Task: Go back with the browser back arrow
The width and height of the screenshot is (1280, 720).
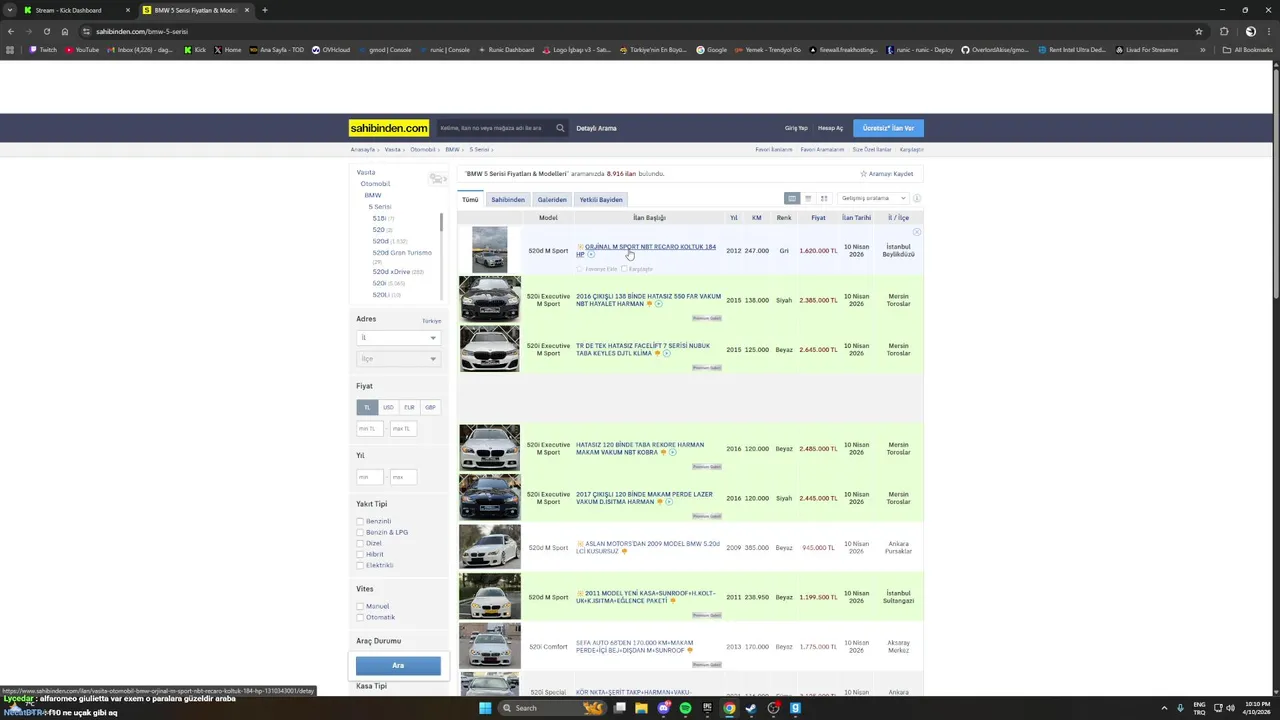Action: click(10, 31)
